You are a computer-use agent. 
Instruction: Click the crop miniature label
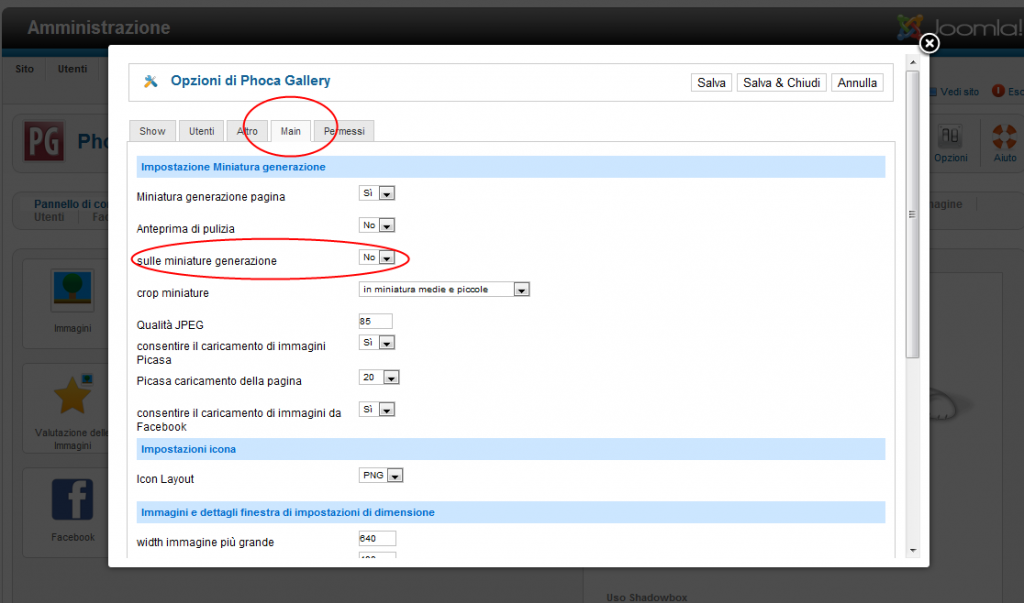click(172, 293)
